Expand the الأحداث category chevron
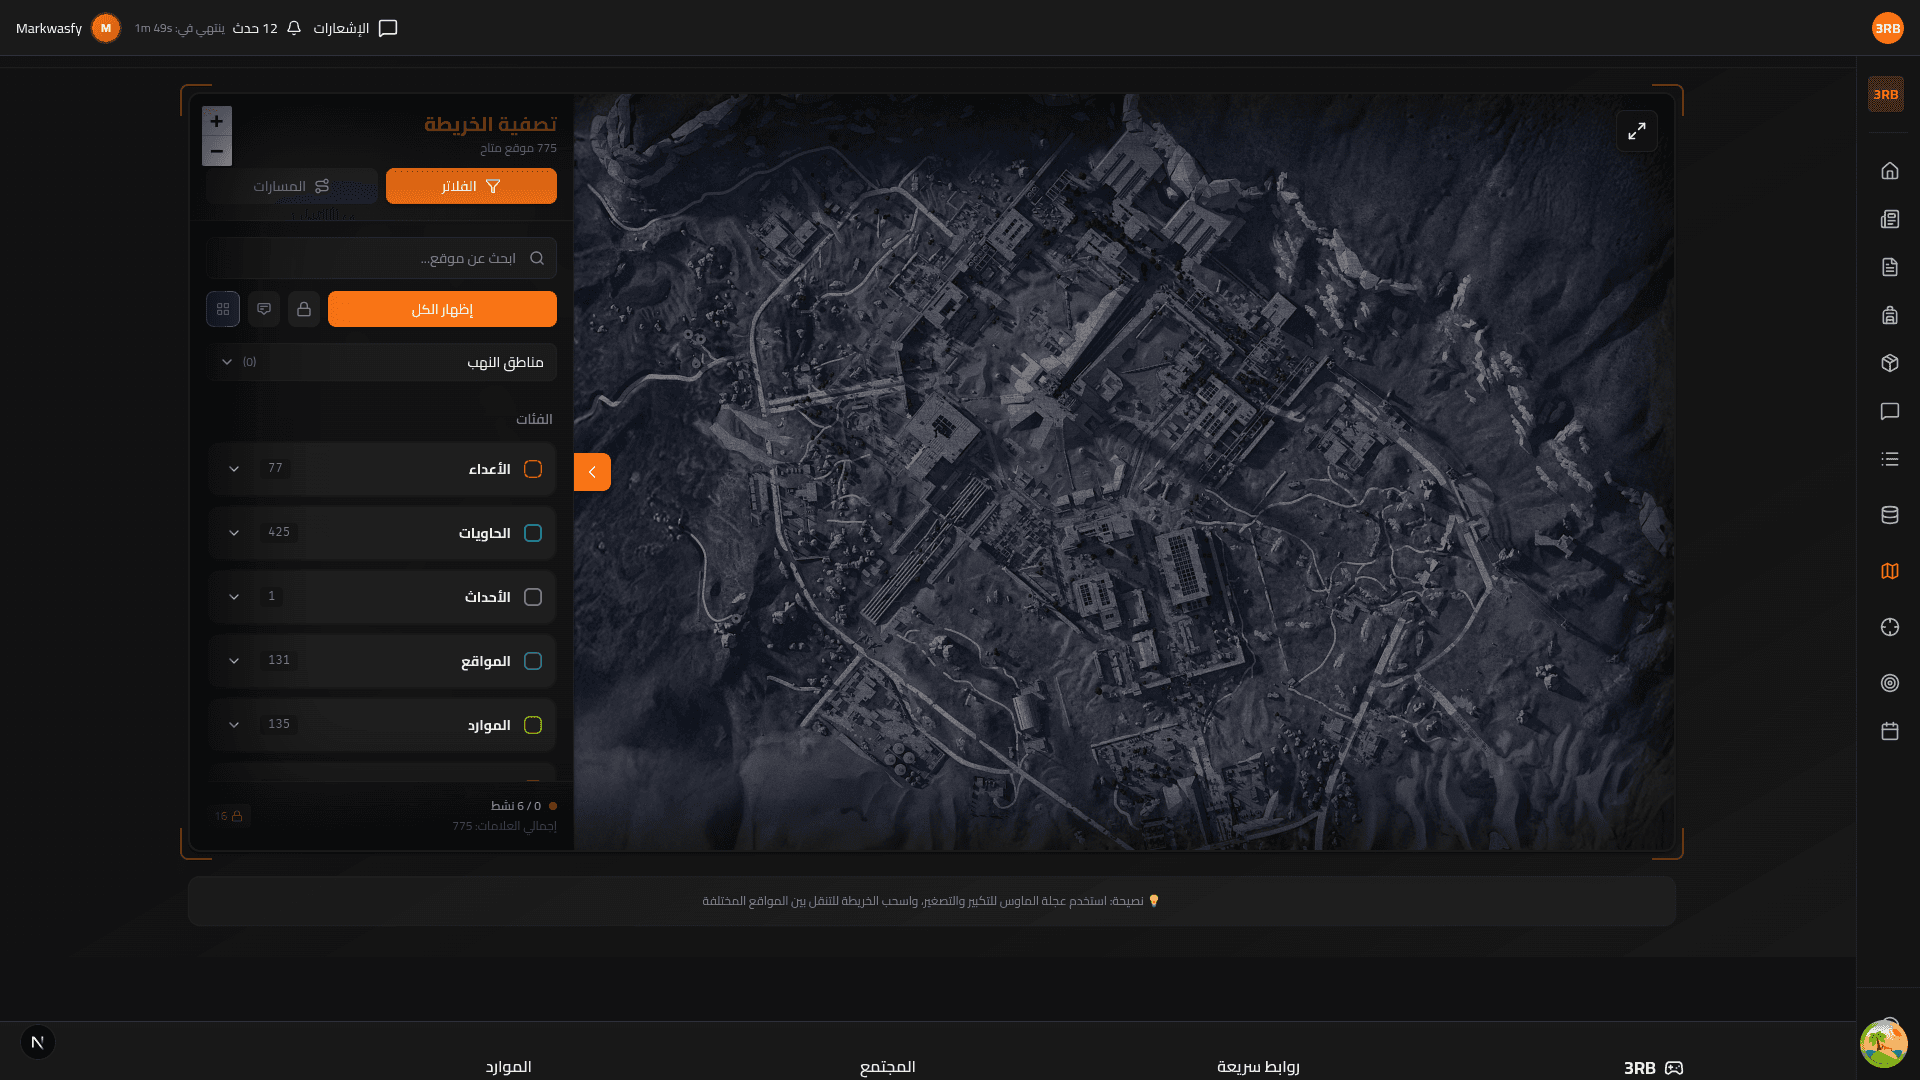 point(234,597)
